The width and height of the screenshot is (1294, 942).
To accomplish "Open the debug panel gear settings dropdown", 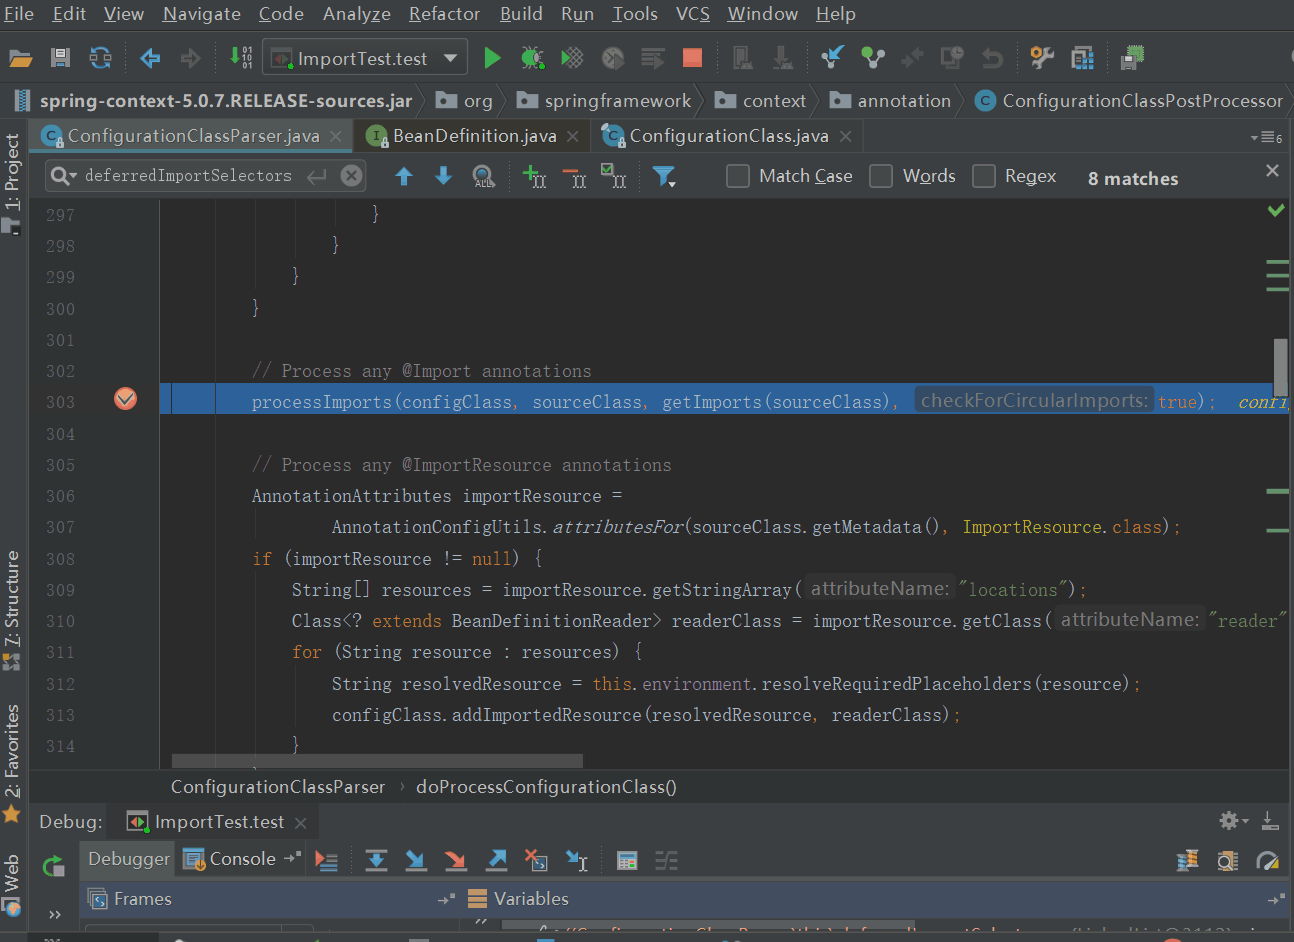I will [x=1233, y=821].
